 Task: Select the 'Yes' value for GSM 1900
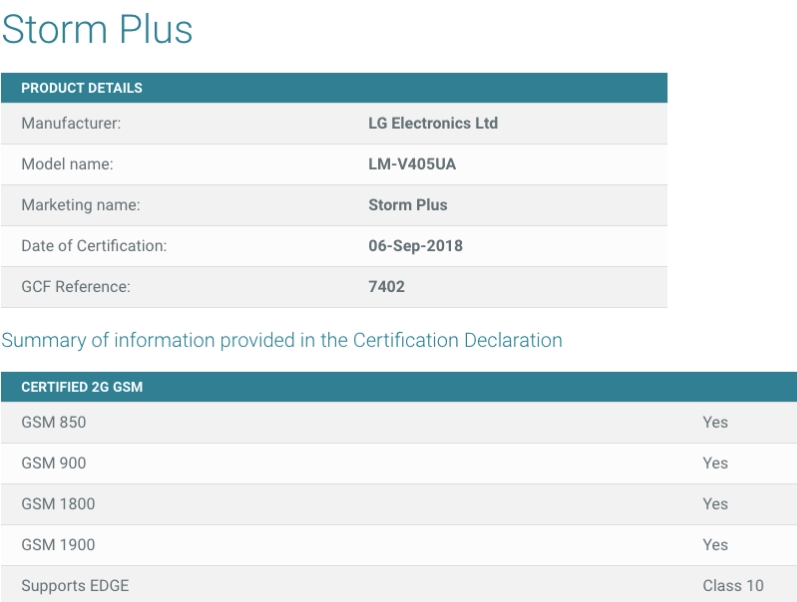coord(715,545)
